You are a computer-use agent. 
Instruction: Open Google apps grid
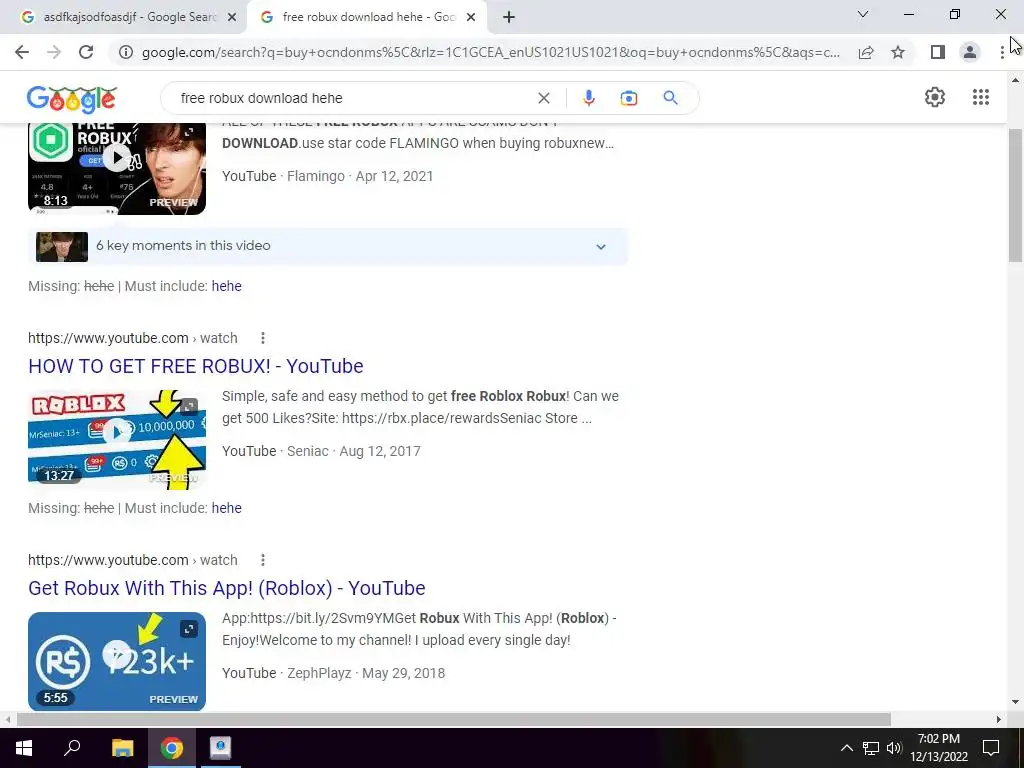pyautogui.click(x=980, y=97)
